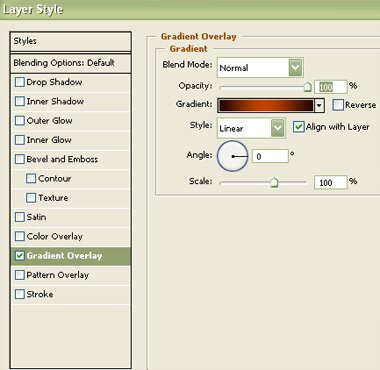This screenshot has height=370, width=380.
Task: Select the Contour label row
Action: (x=55, y=179)
